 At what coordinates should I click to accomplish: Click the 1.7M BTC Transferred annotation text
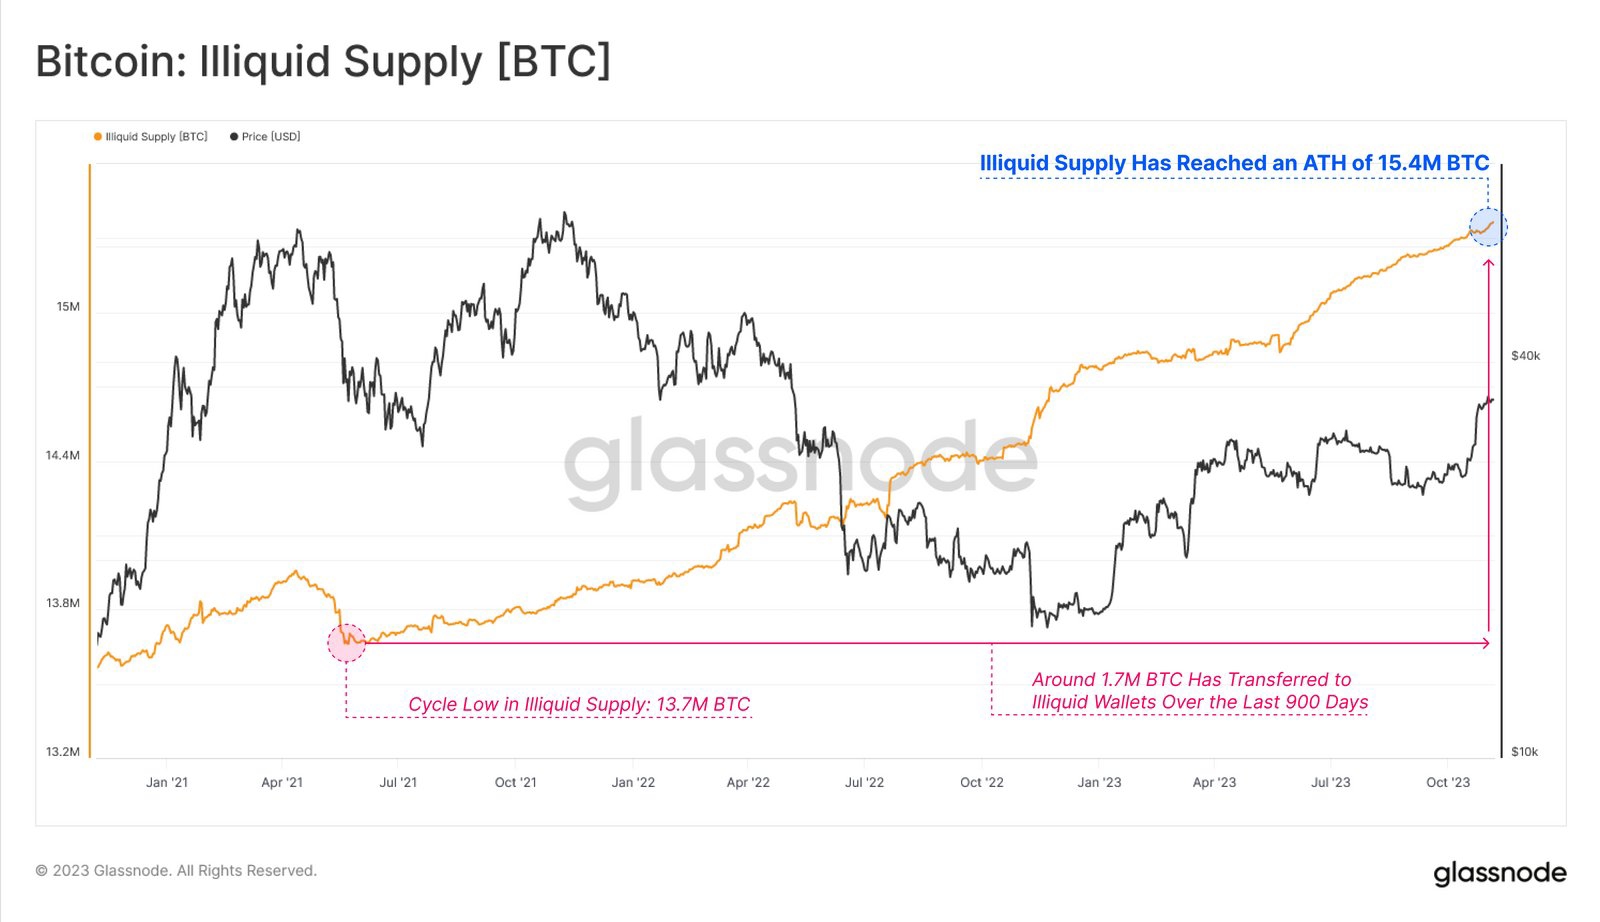[1199, 691]
